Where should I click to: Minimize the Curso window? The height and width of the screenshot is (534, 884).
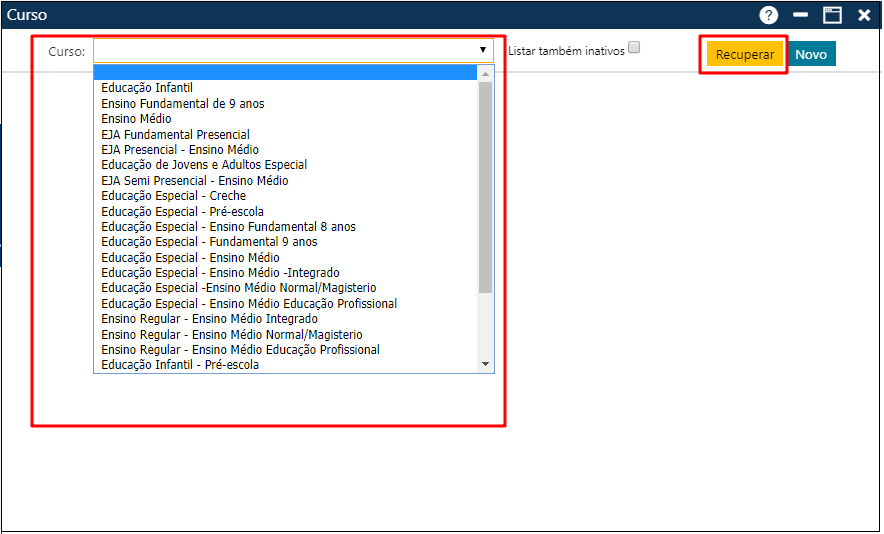(801, 15)
